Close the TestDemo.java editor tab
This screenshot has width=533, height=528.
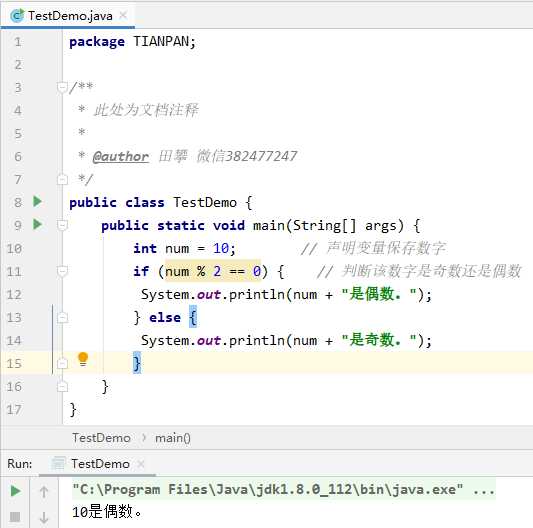tap(123, 15)
